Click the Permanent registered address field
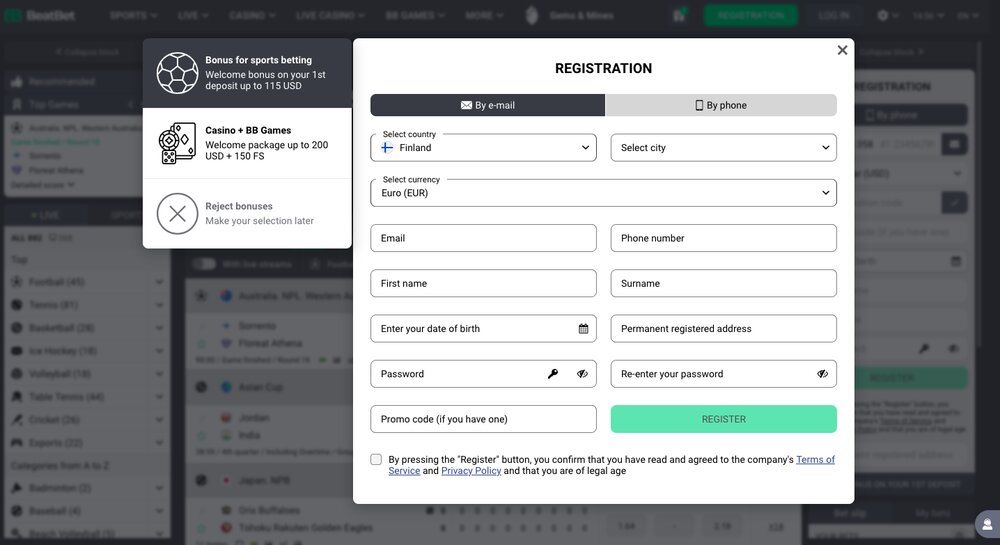The height and width of the screenshot is (545, 1000). point(723,328)
